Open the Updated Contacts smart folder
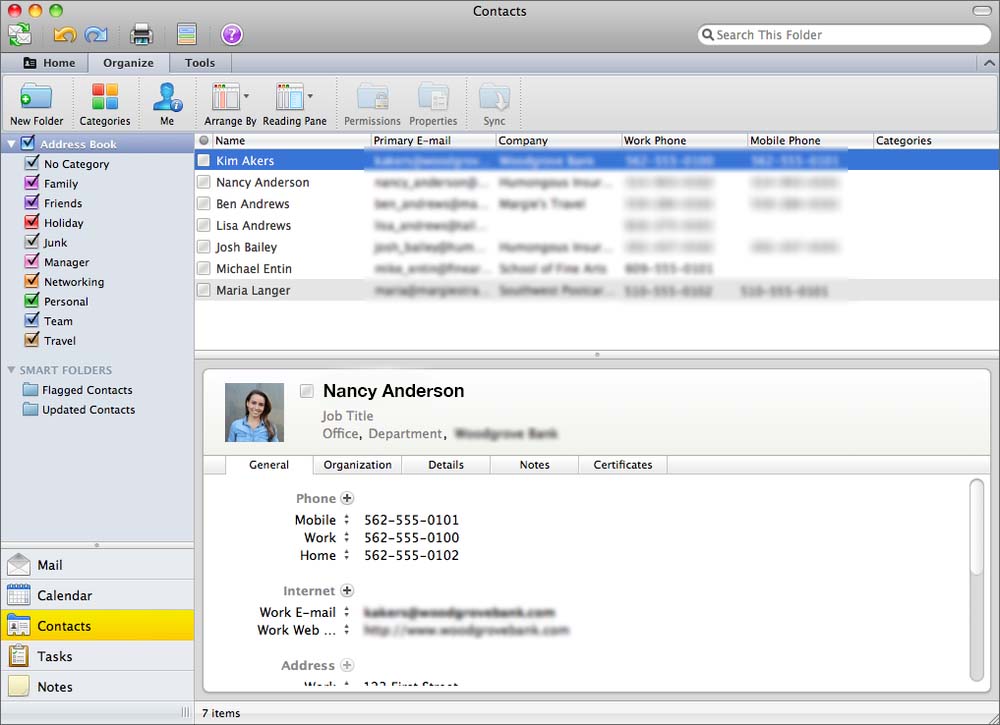Image resolution: width=1000 pixels, height=725 pixels. pos(79,409)
